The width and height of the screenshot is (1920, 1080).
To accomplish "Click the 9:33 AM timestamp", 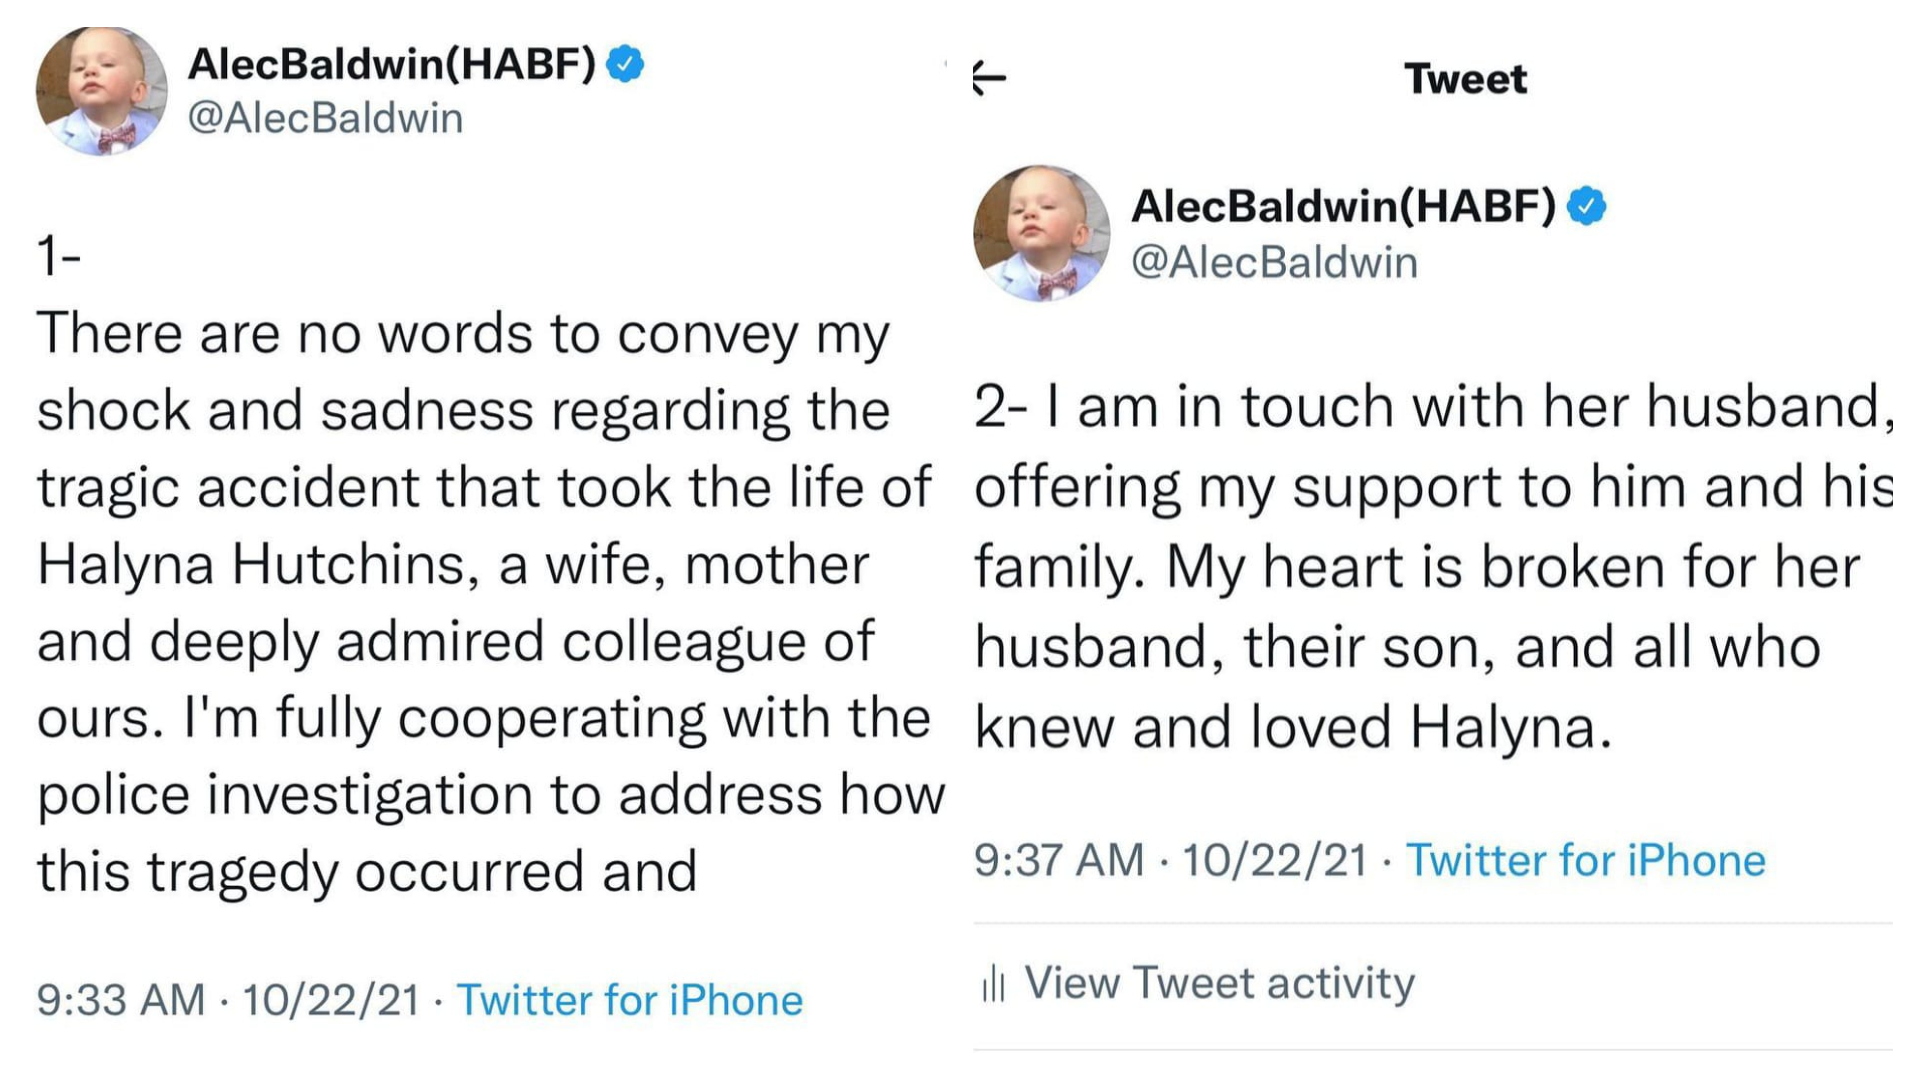I will (x=120, y=1000).
